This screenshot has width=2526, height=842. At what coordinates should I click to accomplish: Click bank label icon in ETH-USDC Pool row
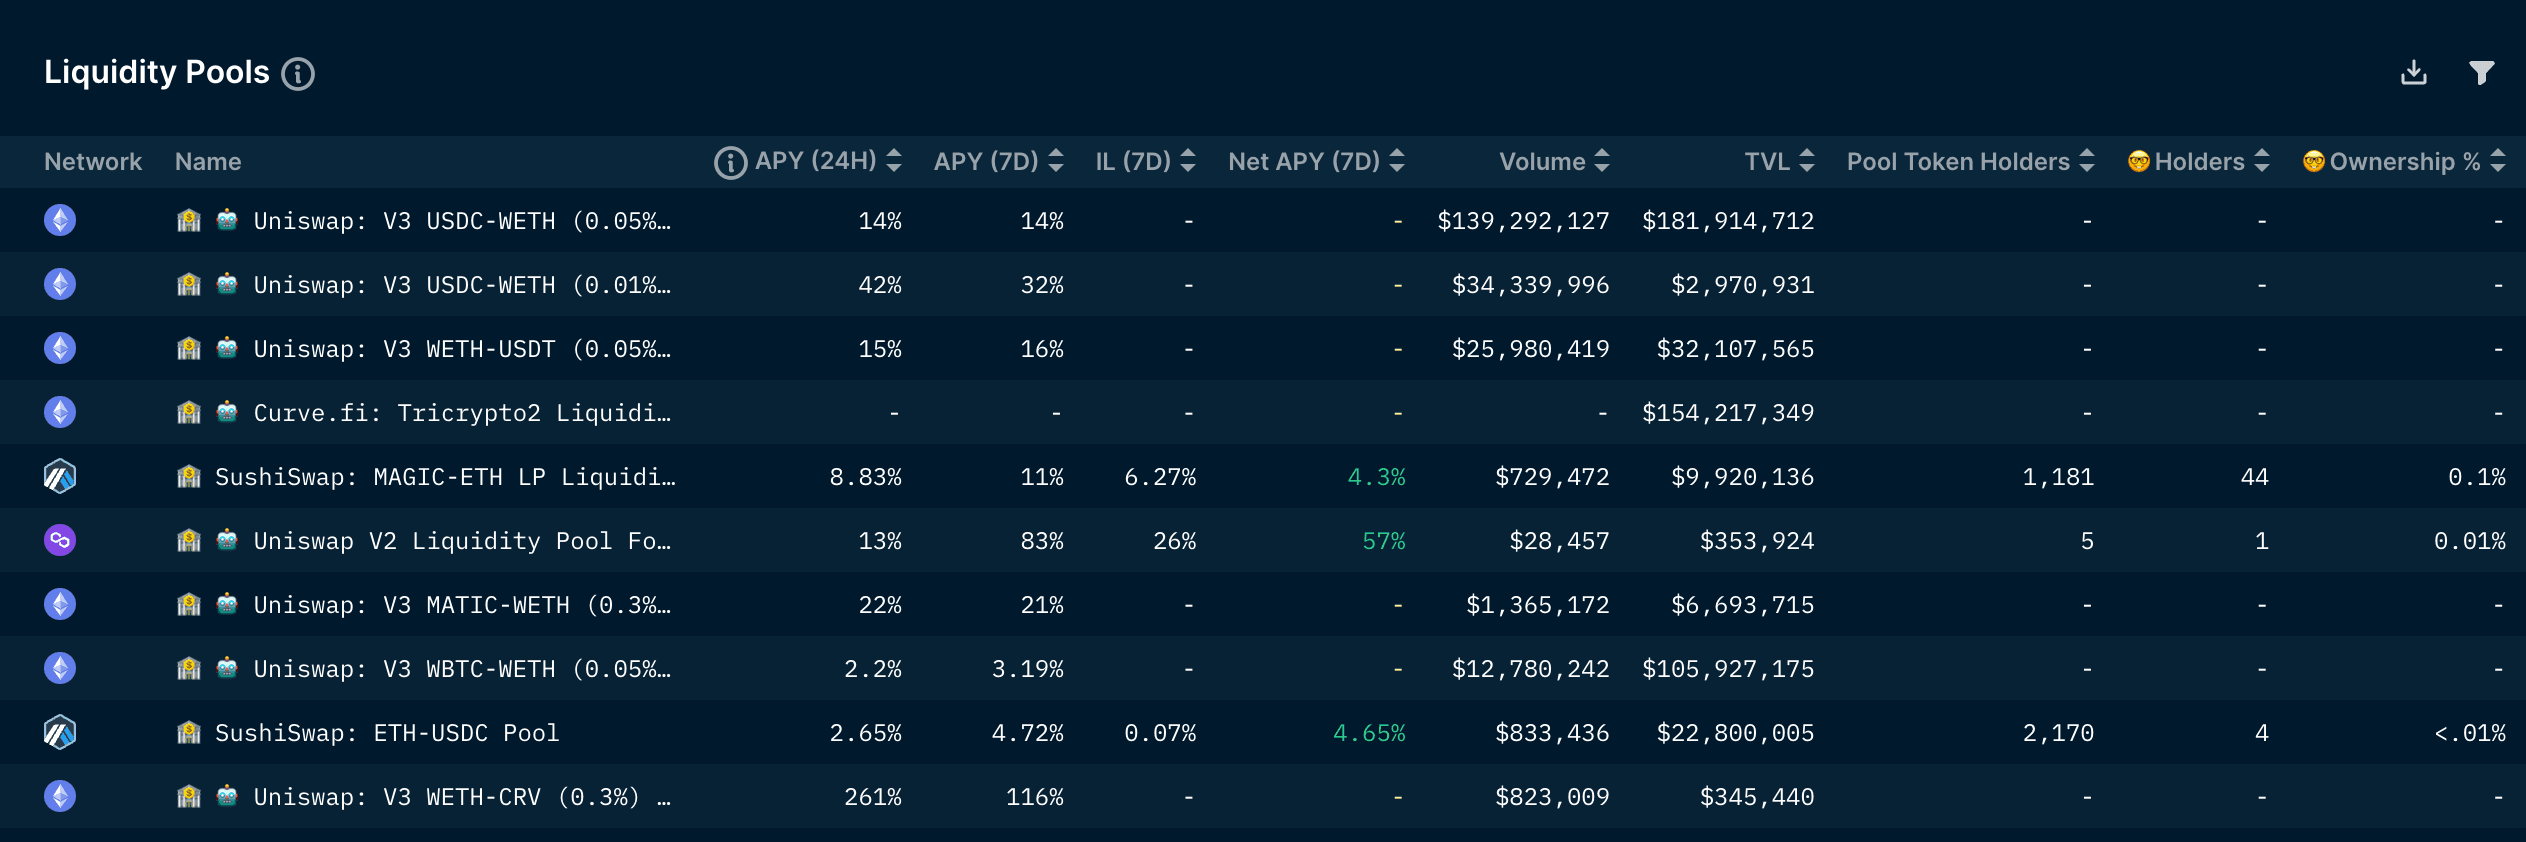click(x=189, y=732)
